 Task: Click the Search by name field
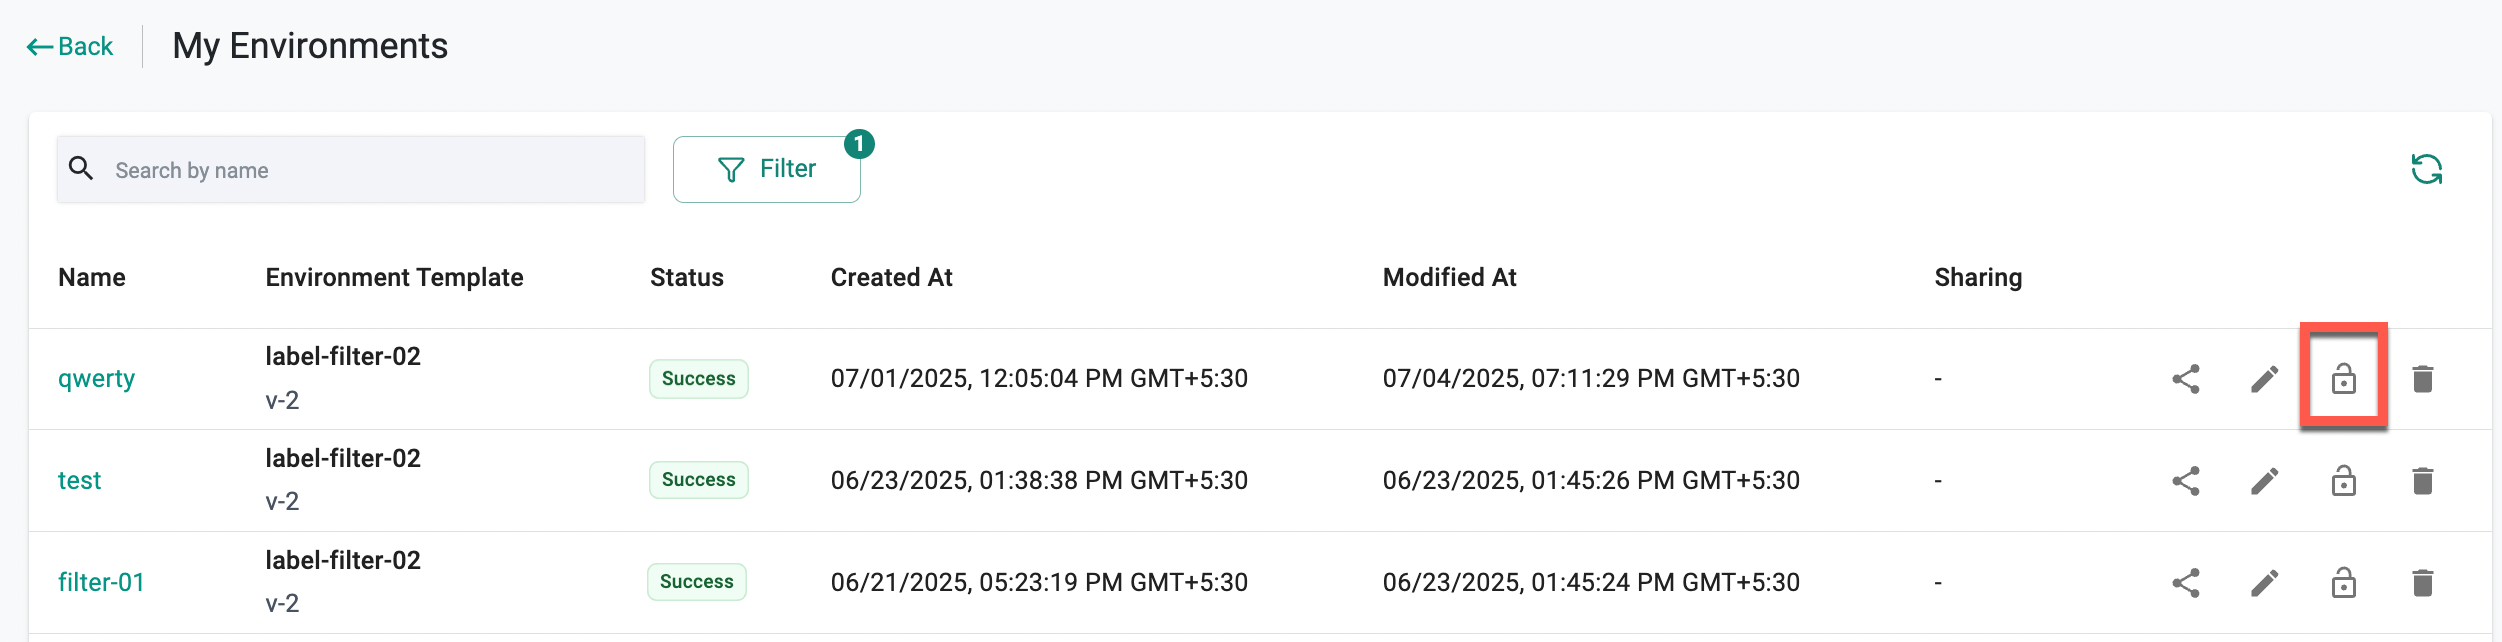(370, 170)
